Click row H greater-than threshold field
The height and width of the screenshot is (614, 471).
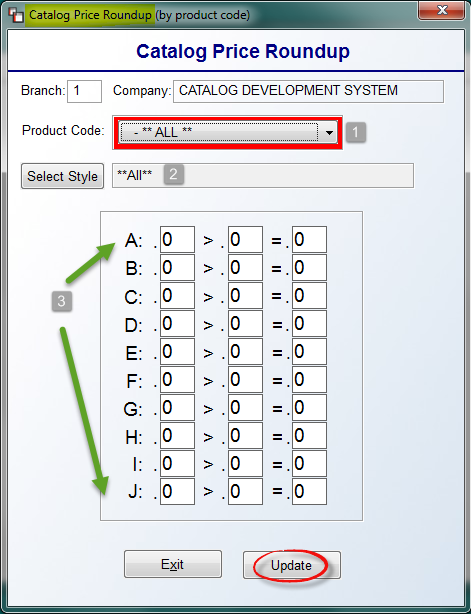pos(245,435)
